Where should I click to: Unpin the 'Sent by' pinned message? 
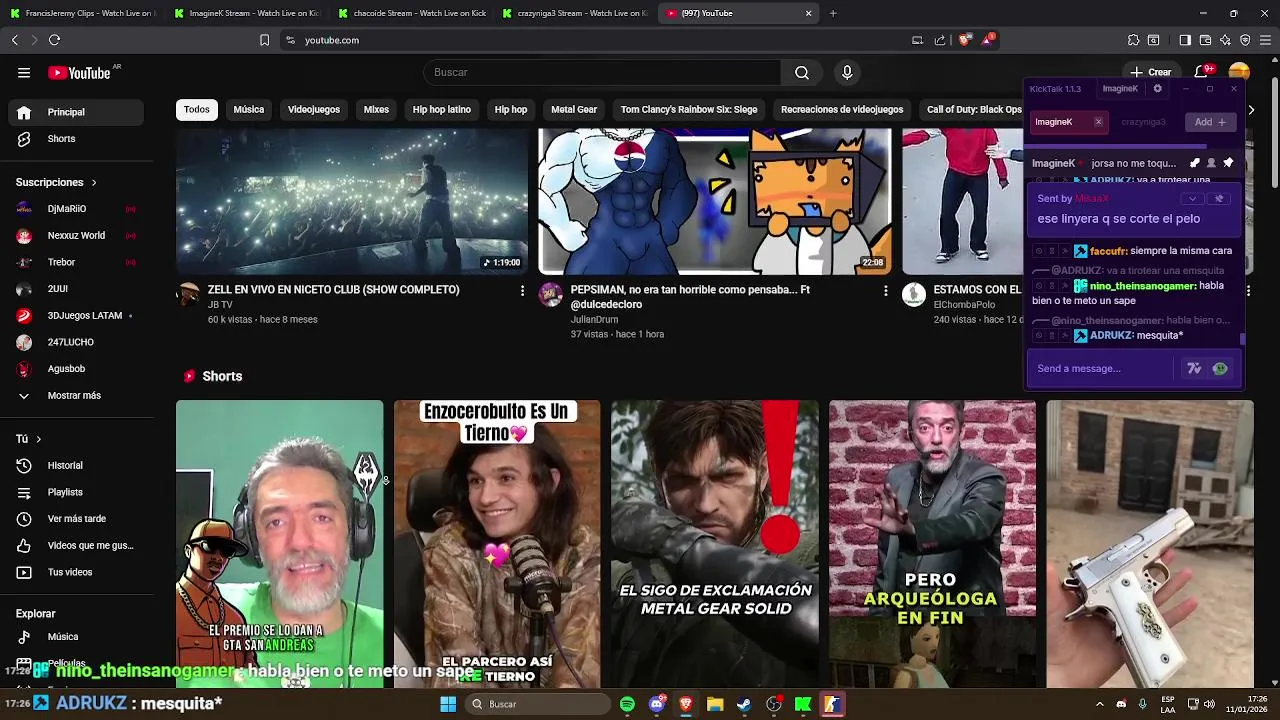pos(1218,199)
